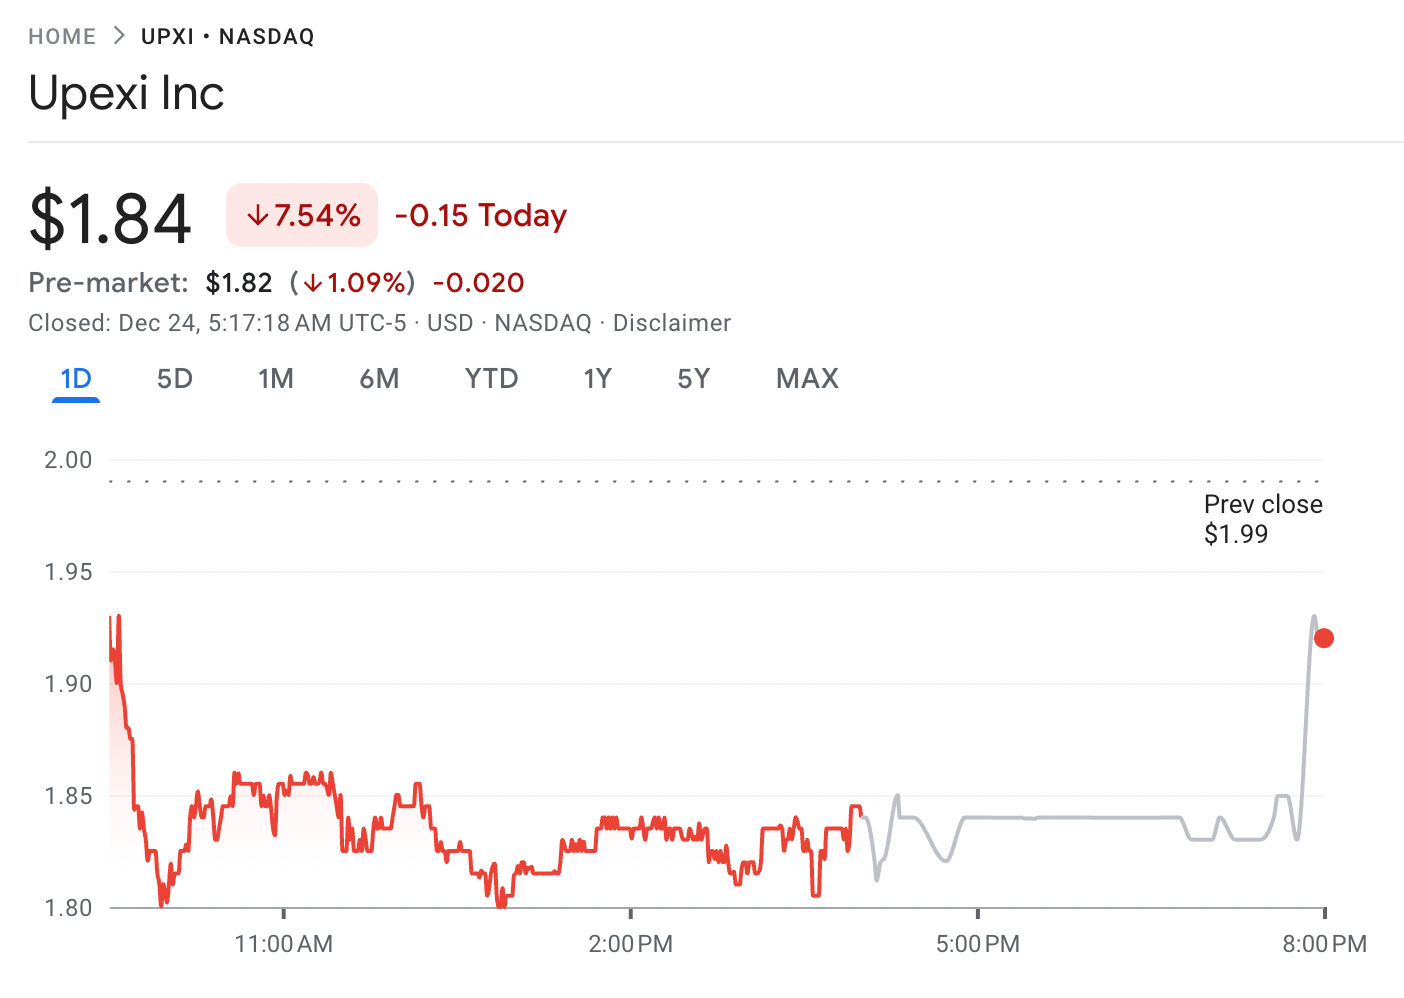Open the 1M chart view
Screen dimensions: 1404x998
pos(276,378)
